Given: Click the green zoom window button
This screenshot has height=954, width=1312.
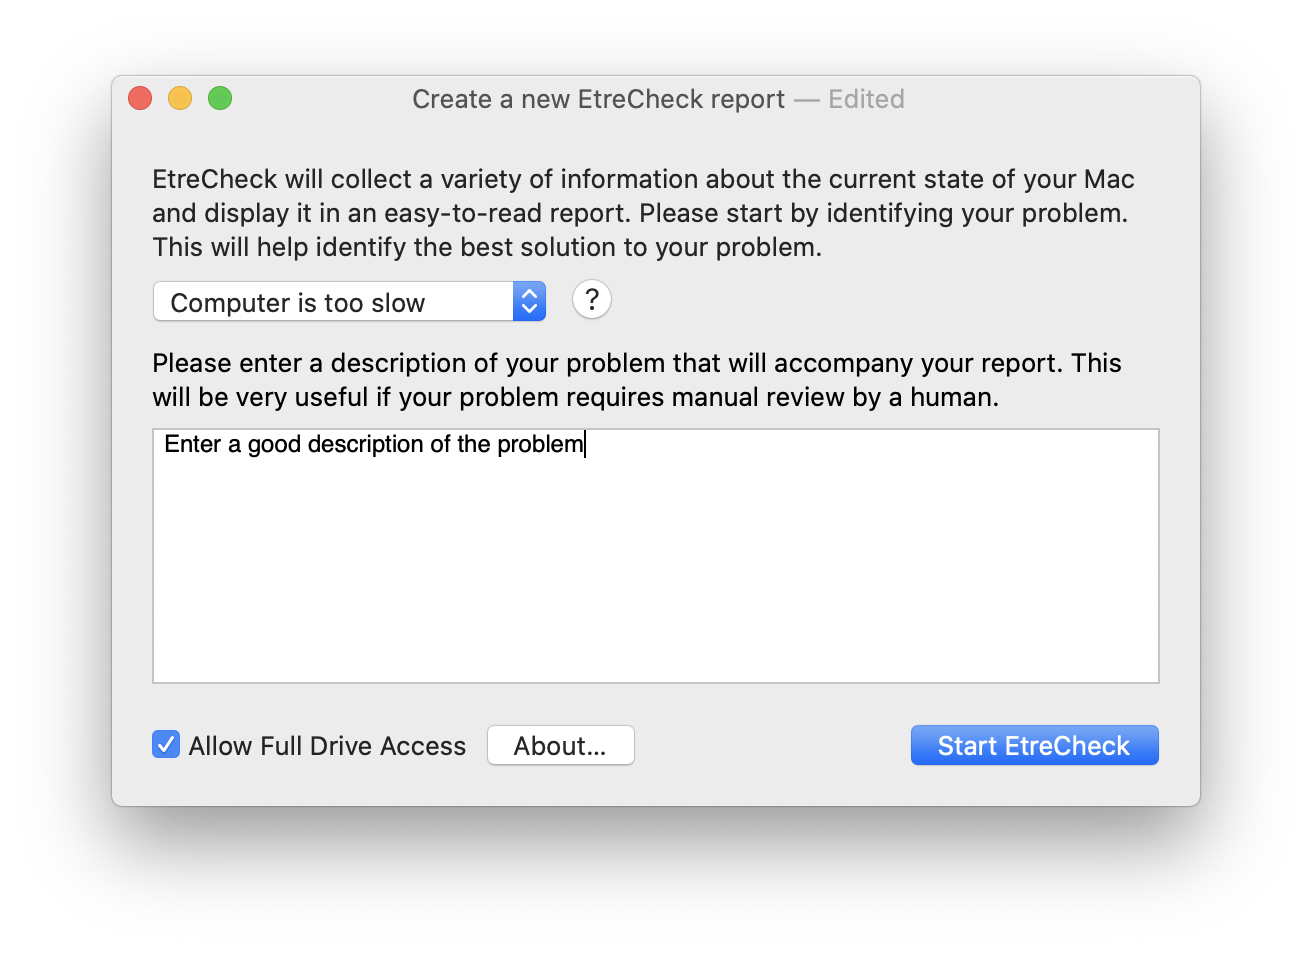Looking at the screenshot, I should tap(220, 98).
